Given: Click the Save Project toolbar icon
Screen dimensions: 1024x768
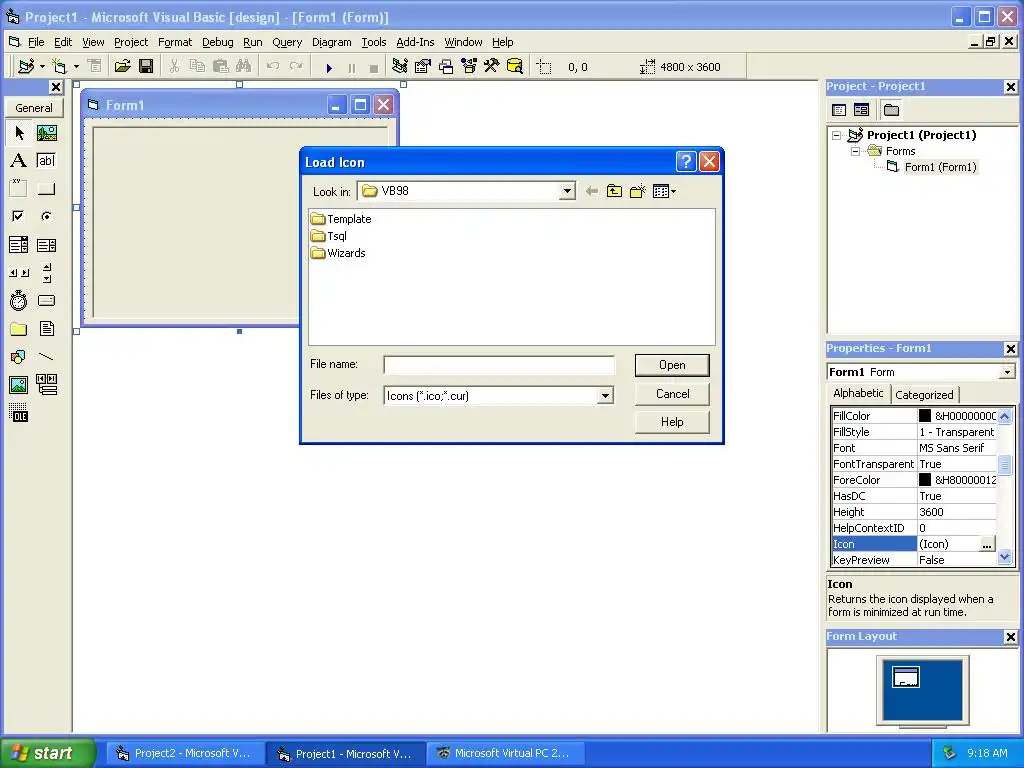Looking at the screenshot, I should click(146, 66).
